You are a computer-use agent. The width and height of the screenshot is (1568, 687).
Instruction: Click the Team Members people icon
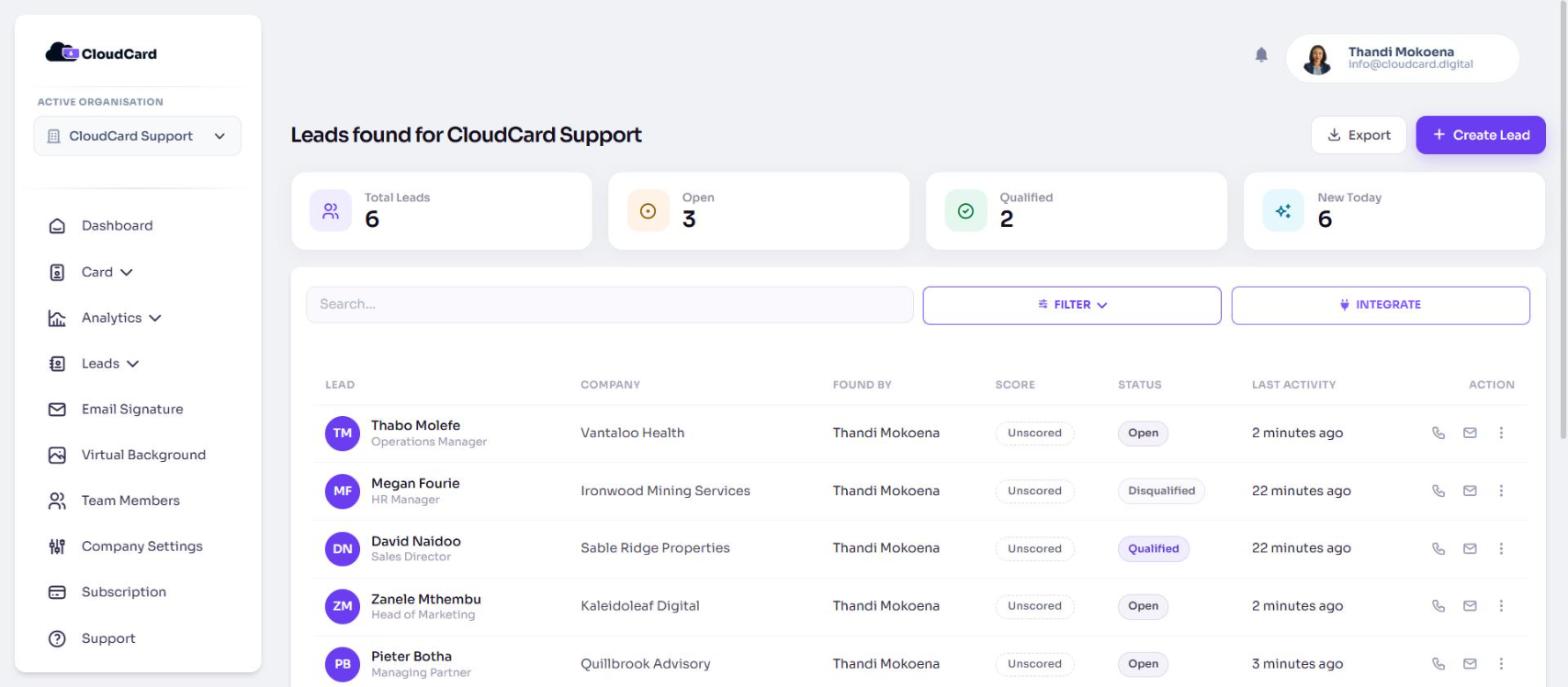pos(57,501)
